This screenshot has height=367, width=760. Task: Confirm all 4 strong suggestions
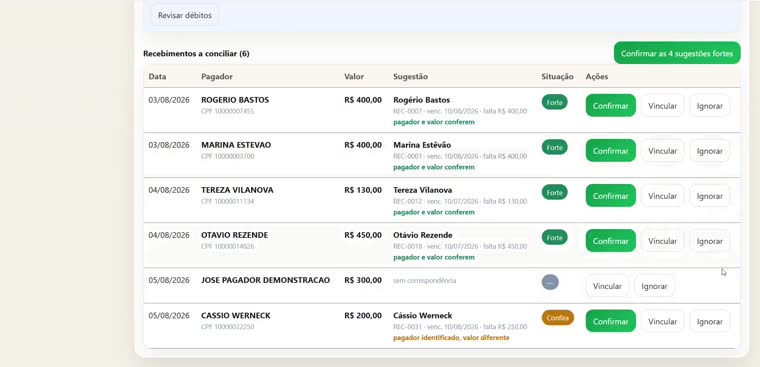coord(677,53)
